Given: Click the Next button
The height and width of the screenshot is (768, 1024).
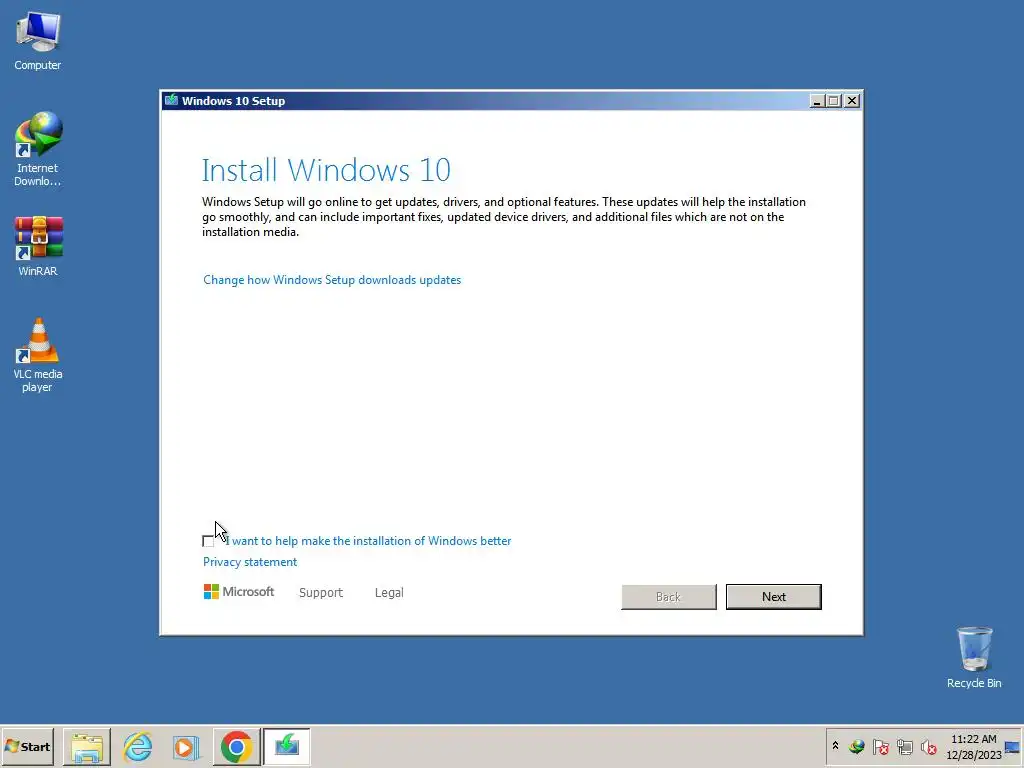Looking at the screenshot, I should point(773,596).
